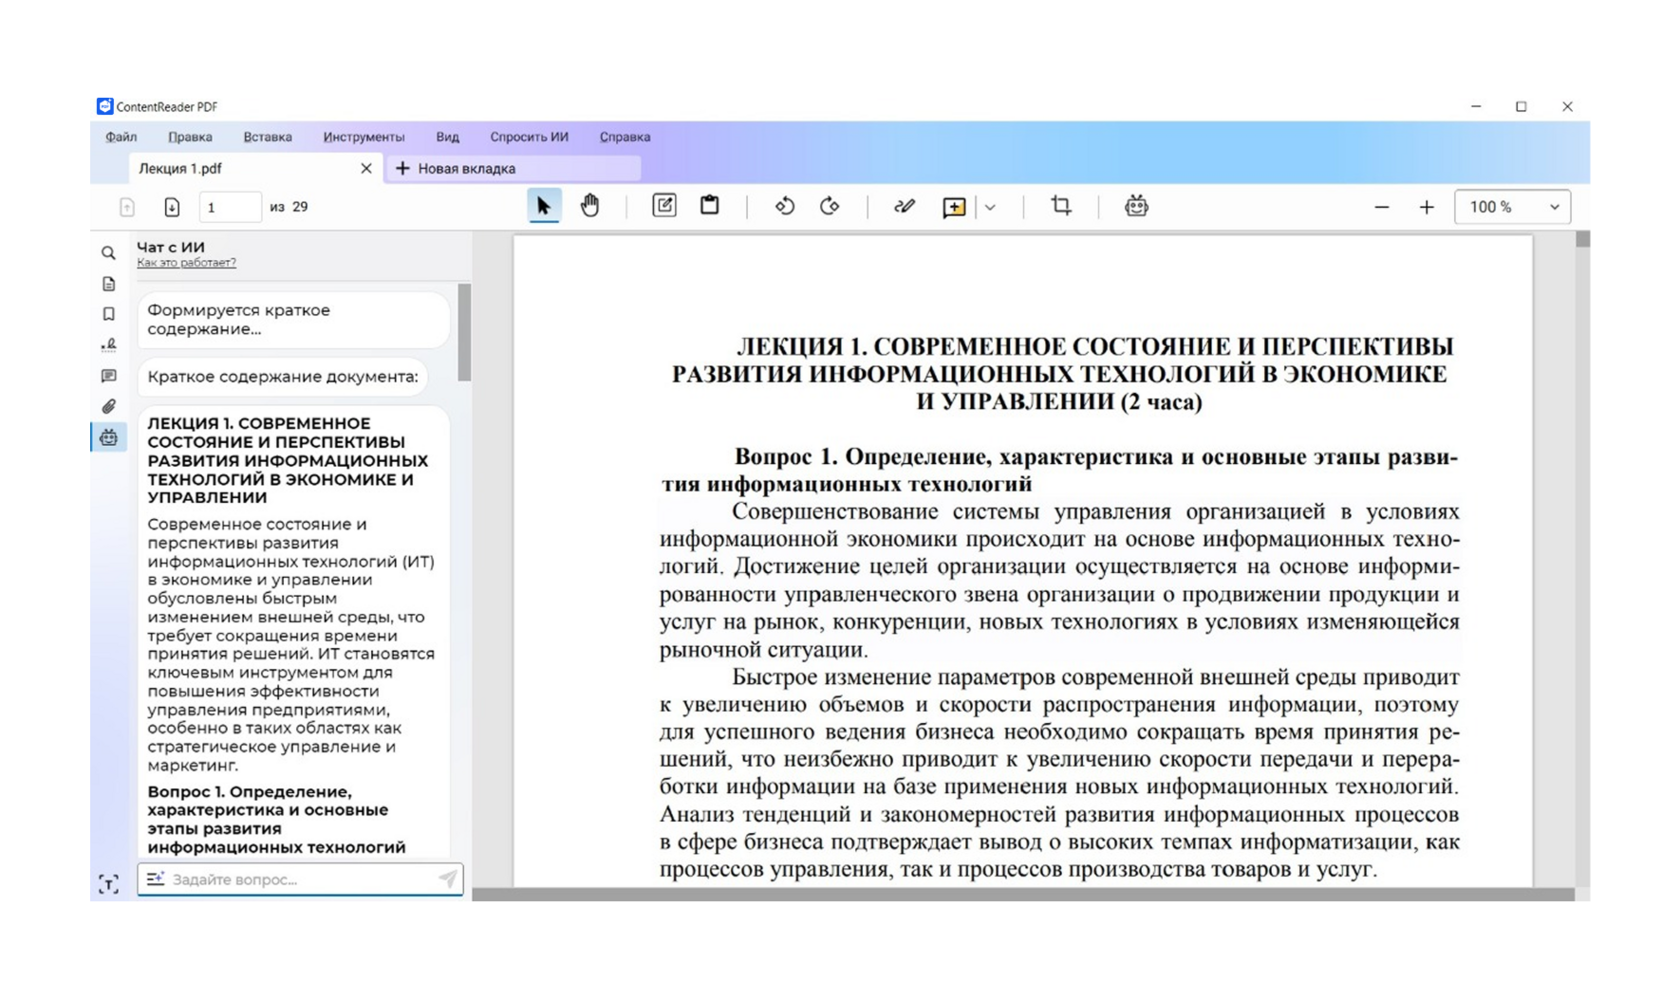This screenshot has height=1000, width=1680.
Task: Rotate the page counterclockwise
Action: click(785, 206)
